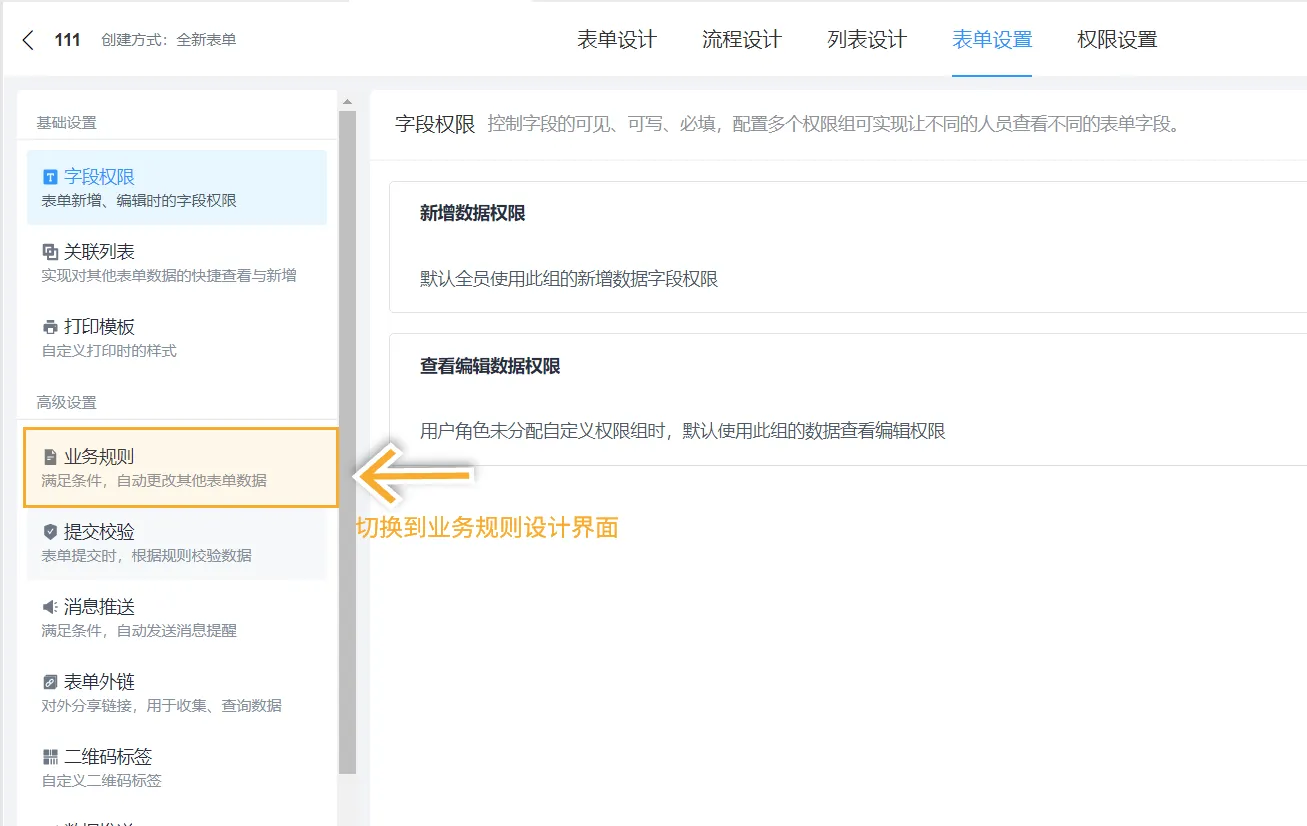Screen dimensions: 1307x826
Task: Click the 关联列表 icon in sidebar
Action: 50,252
